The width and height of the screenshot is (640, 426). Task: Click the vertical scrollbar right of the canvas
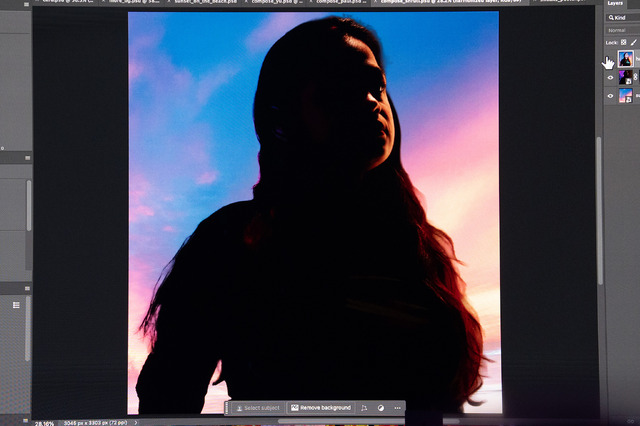click(x=599, y=211)
